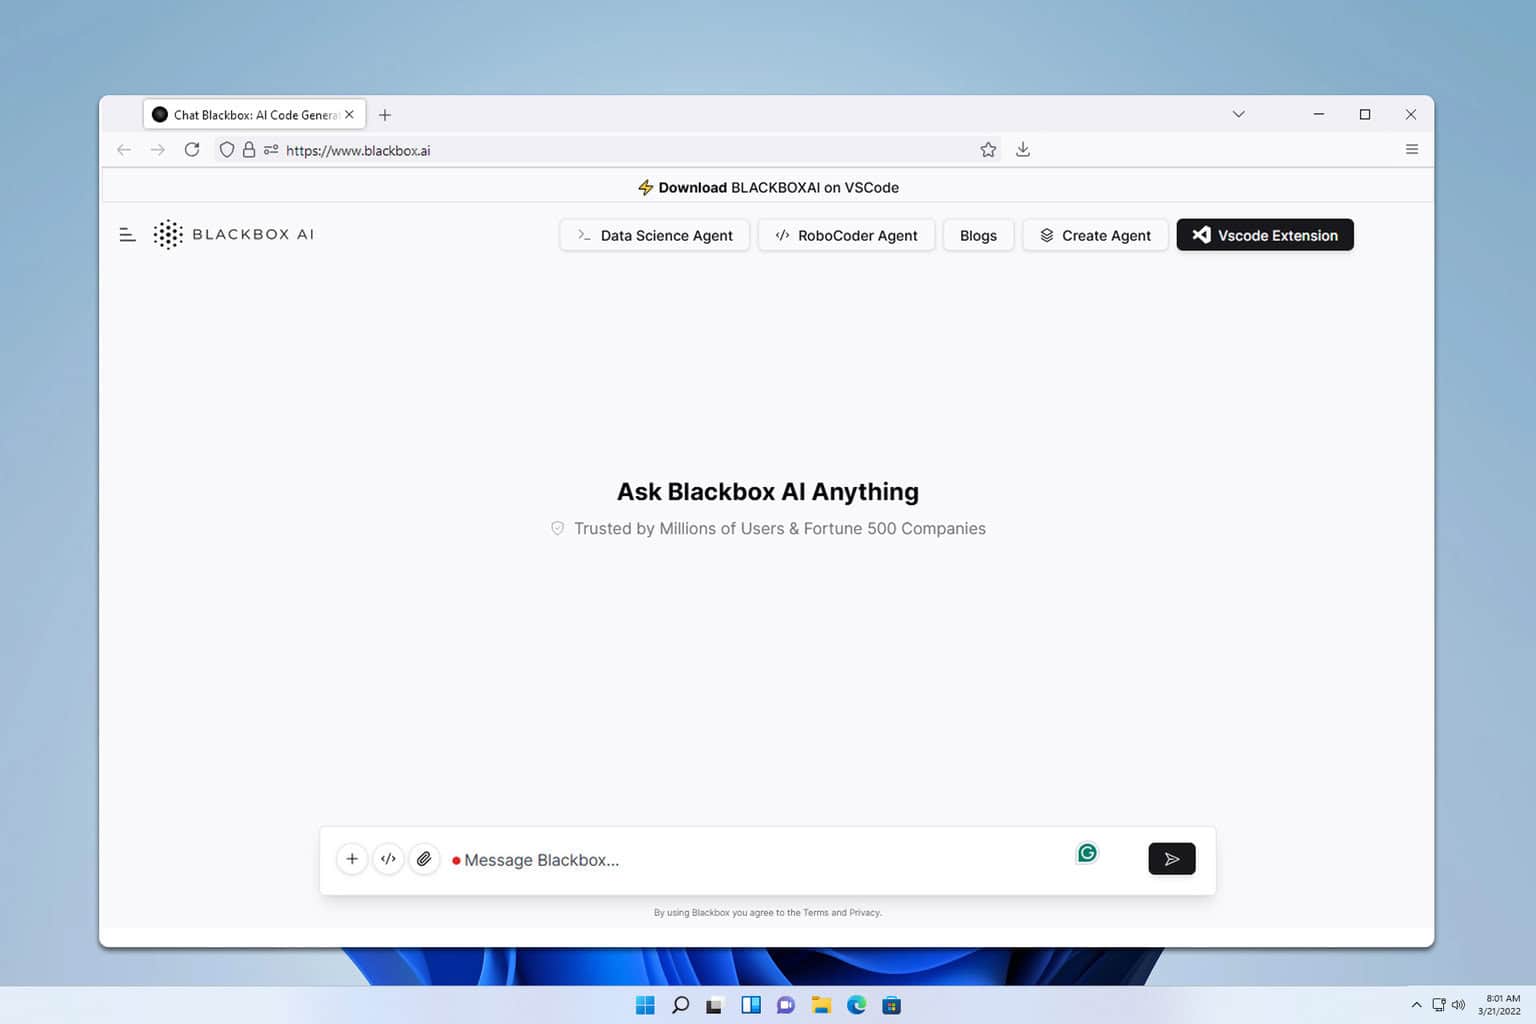Open the Widgets taskbar icon
This screenshot has height=1024, width=1536.
(x=751, y=1005)
